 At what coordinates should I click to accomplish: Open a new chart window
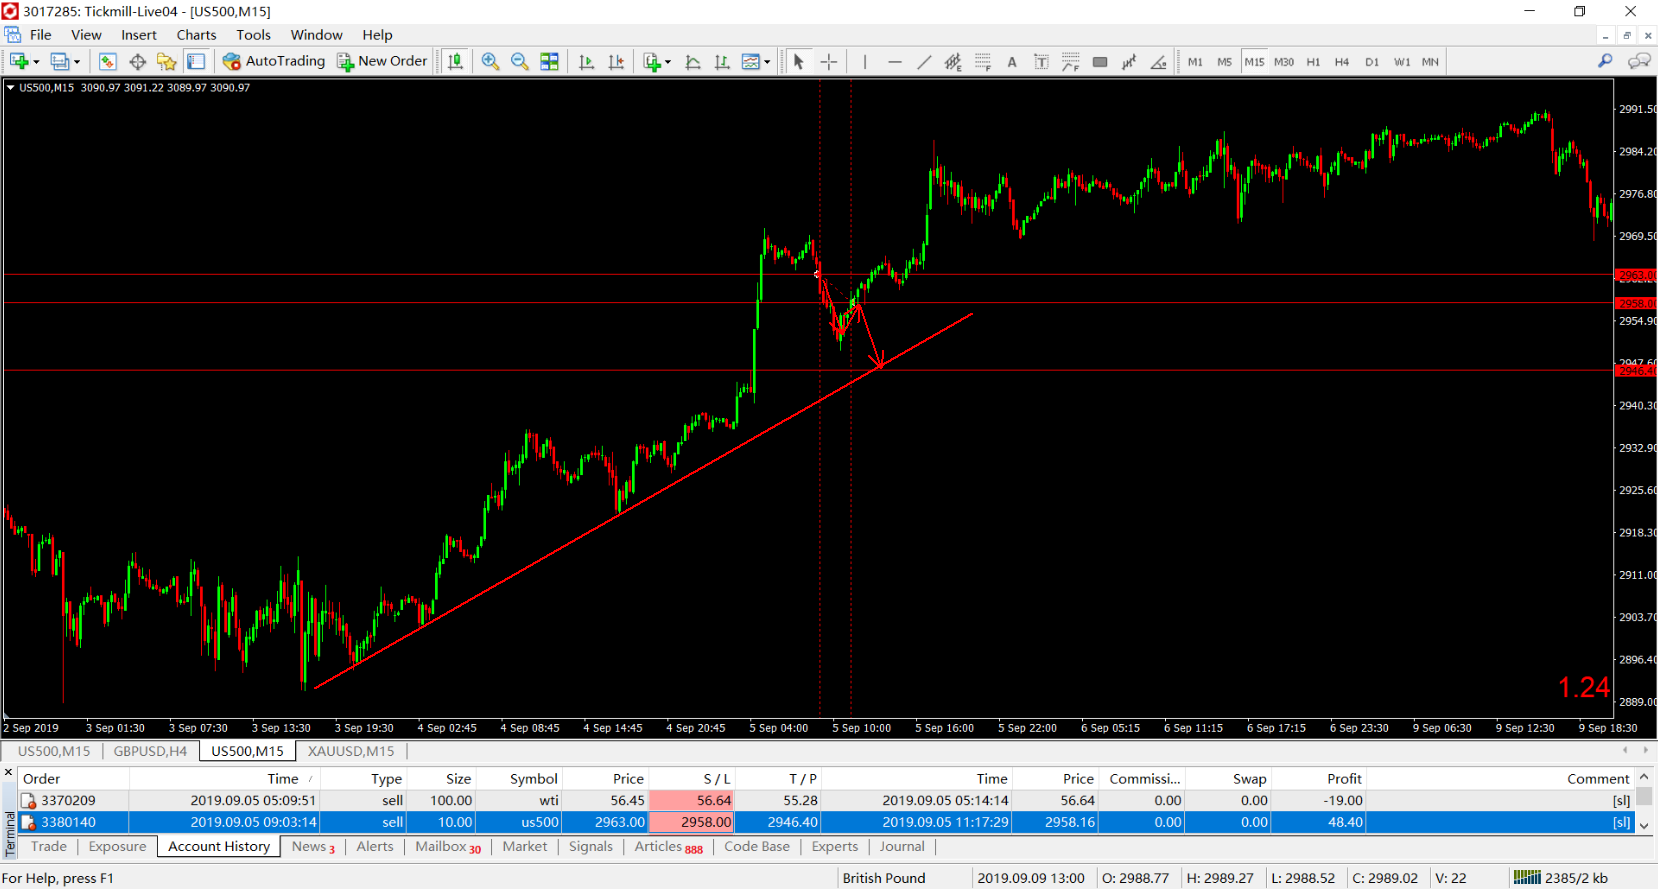pyautogui.click(x=18, y=61)
